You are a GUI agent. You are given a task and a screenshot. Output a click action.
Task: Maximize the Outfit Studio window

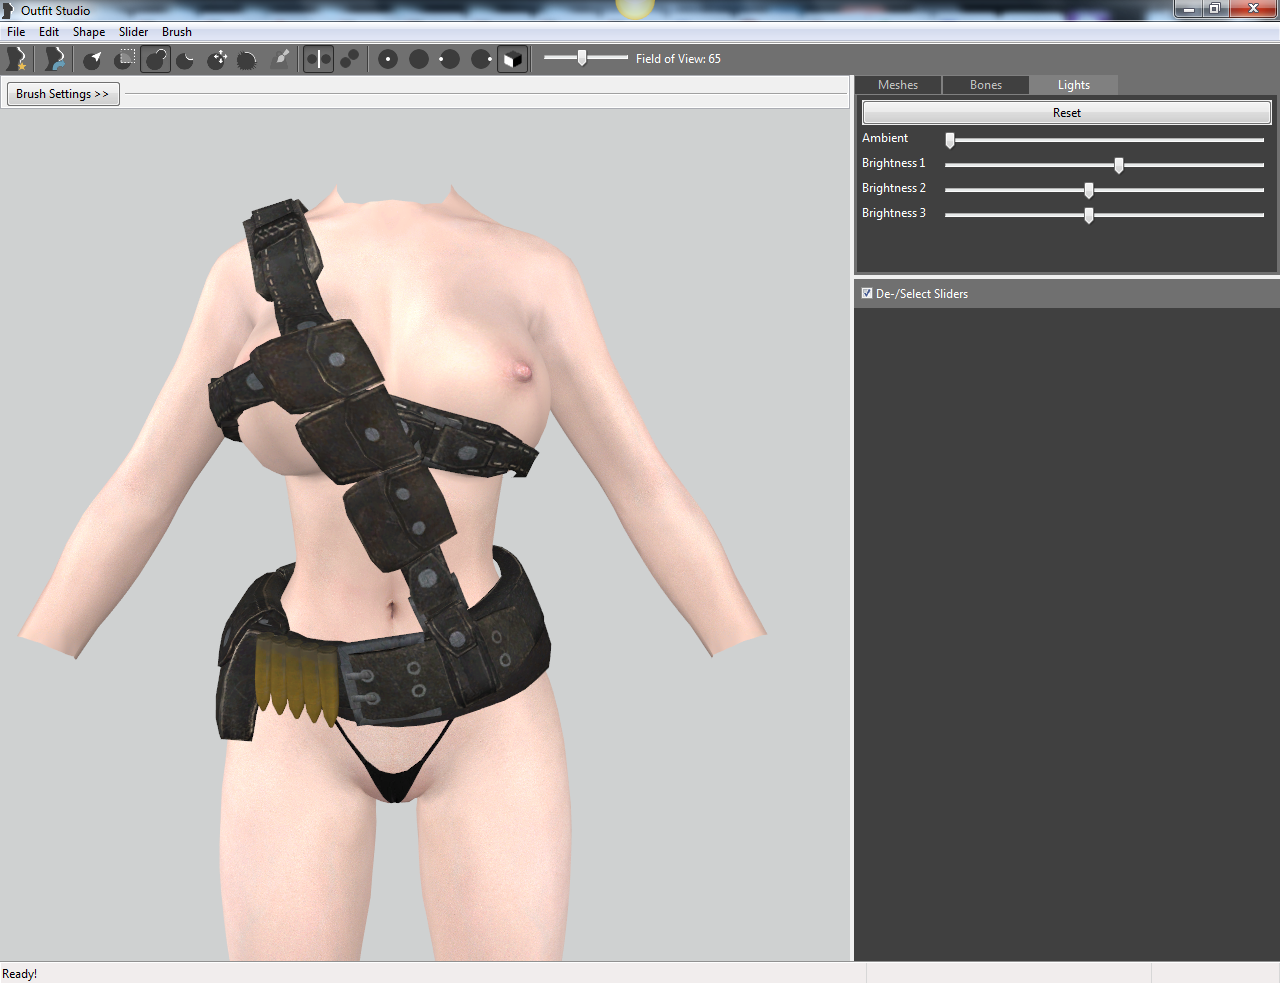point(1215,9)
